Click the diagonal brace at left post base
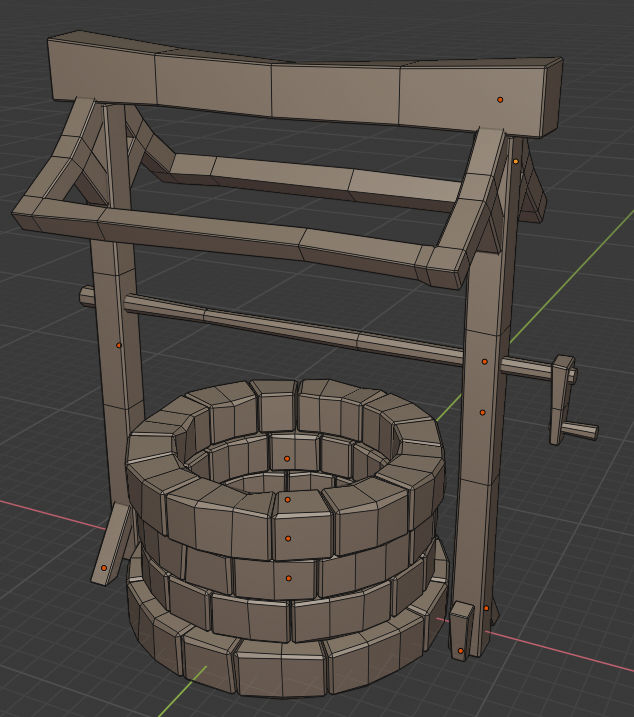 click(x=113, y=544)
